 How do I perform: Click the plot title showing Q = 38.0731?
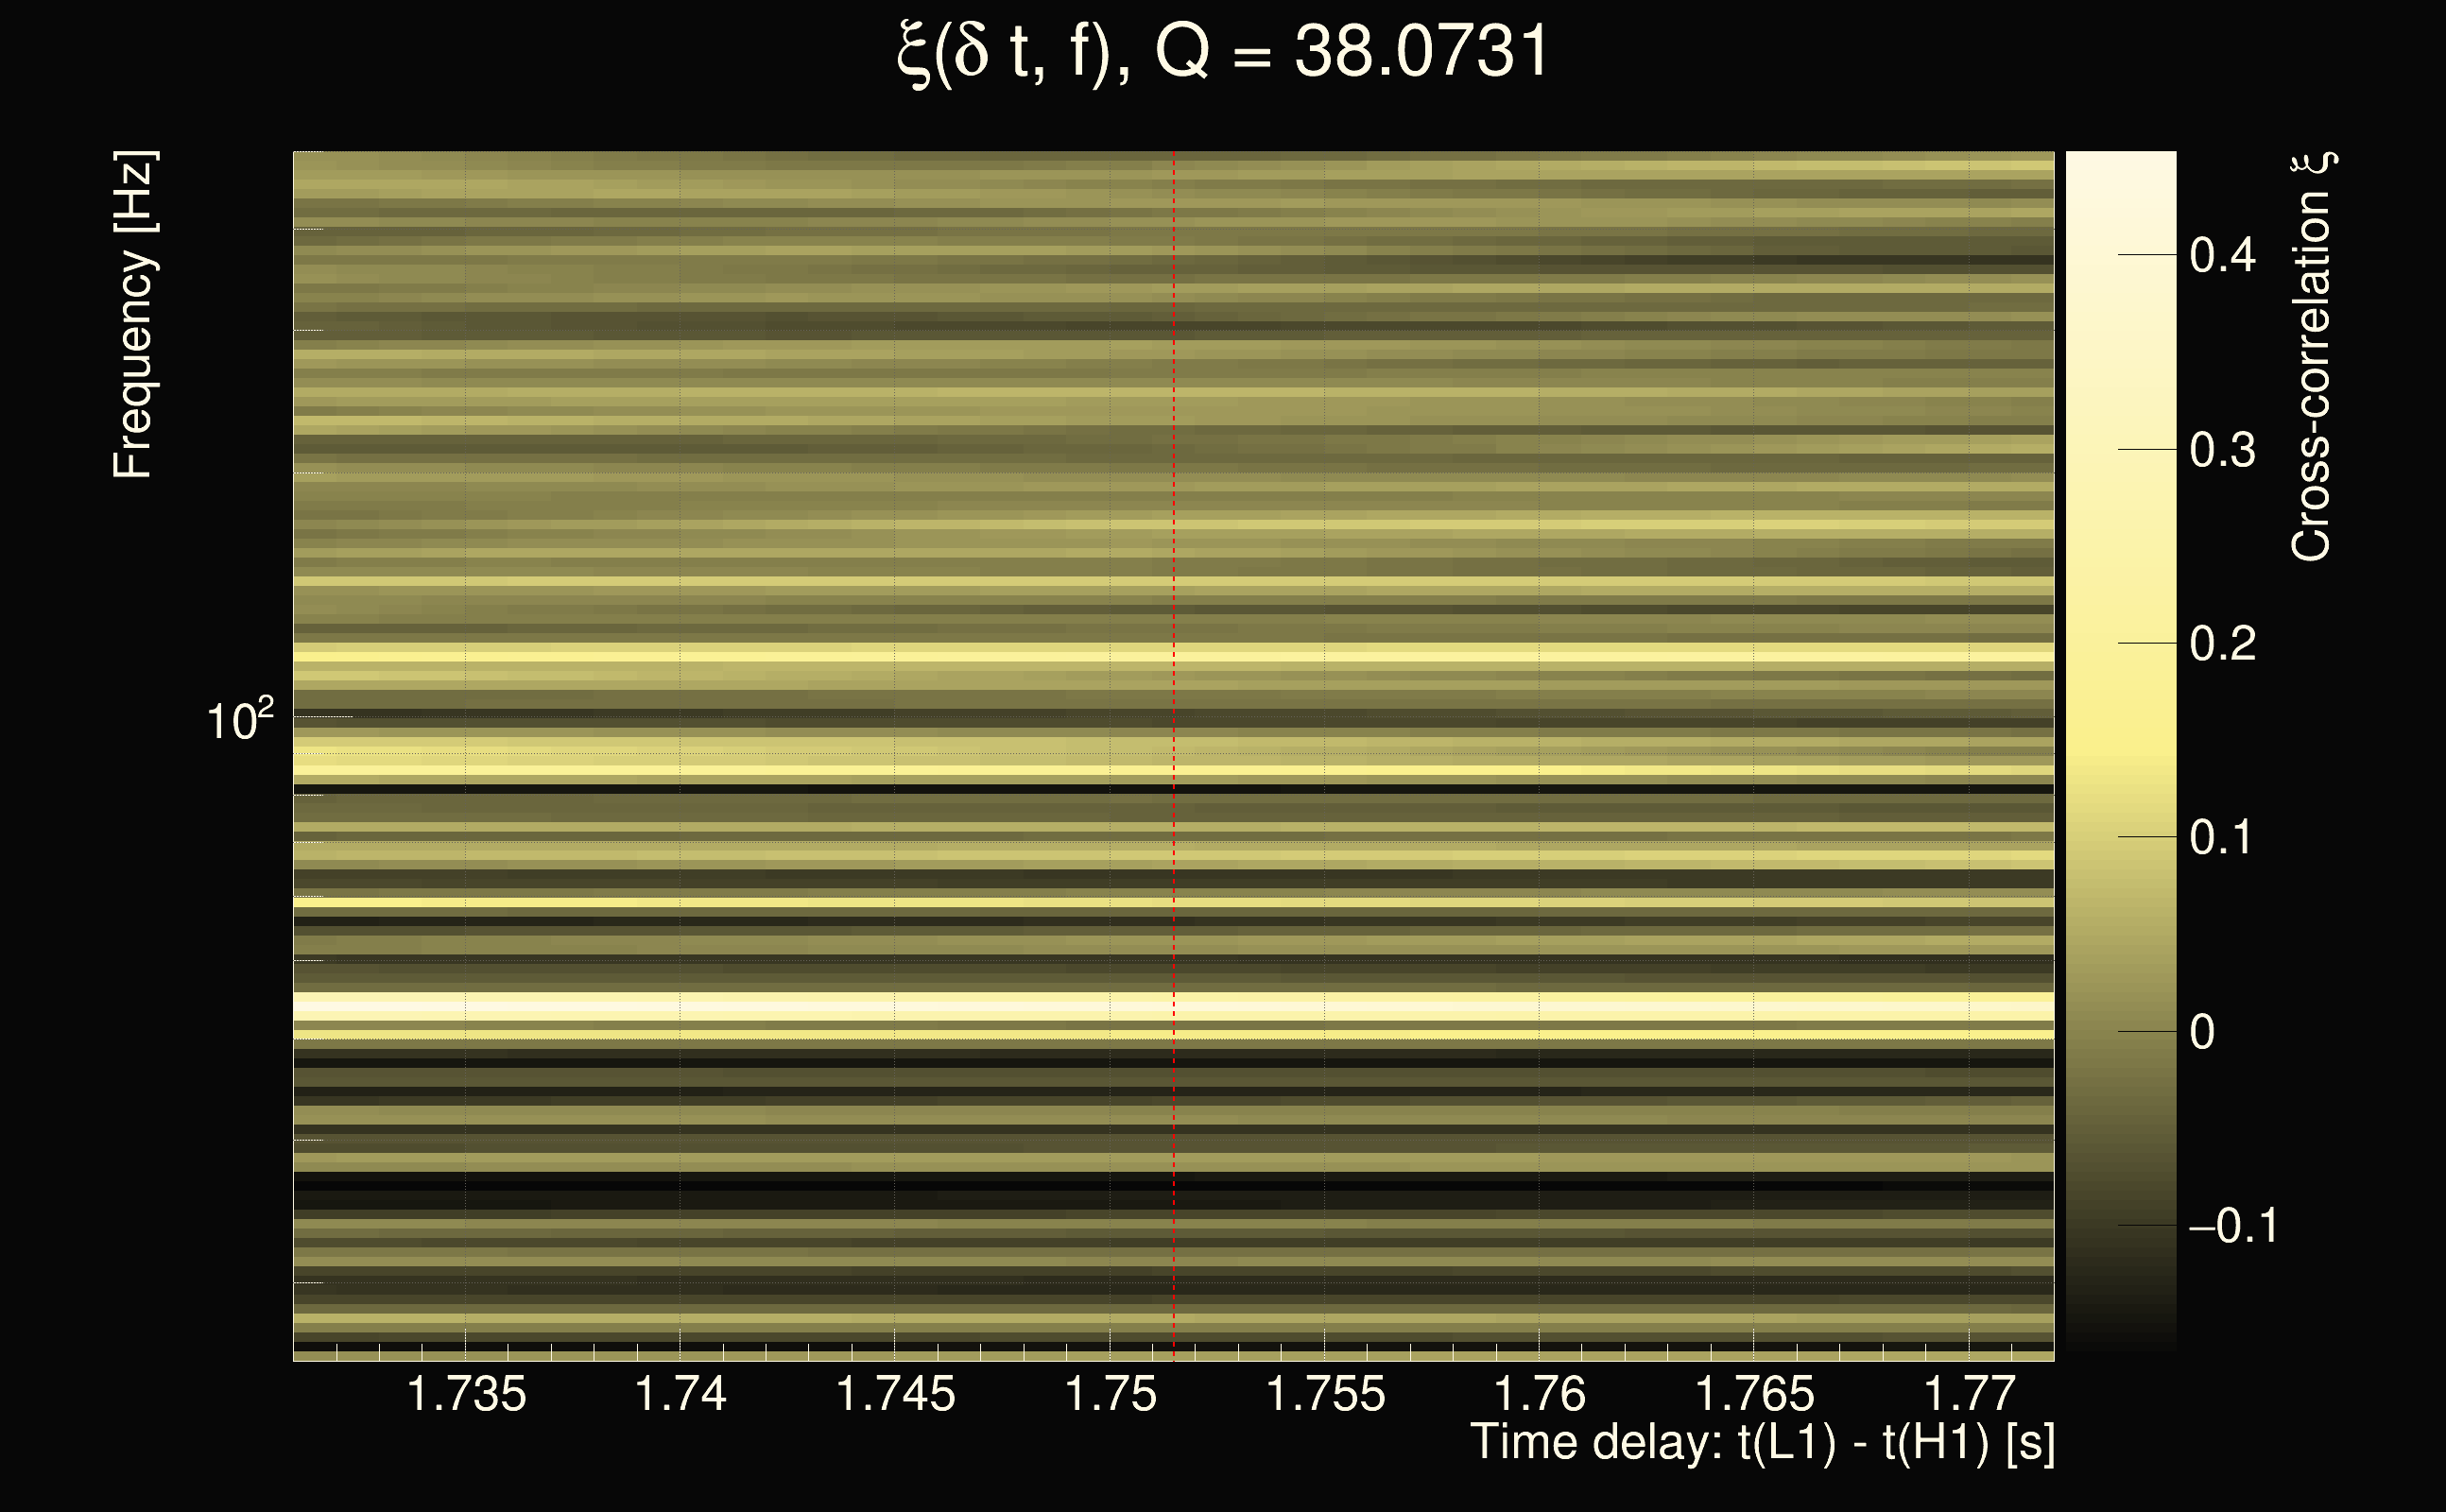tap(1222, 52)
